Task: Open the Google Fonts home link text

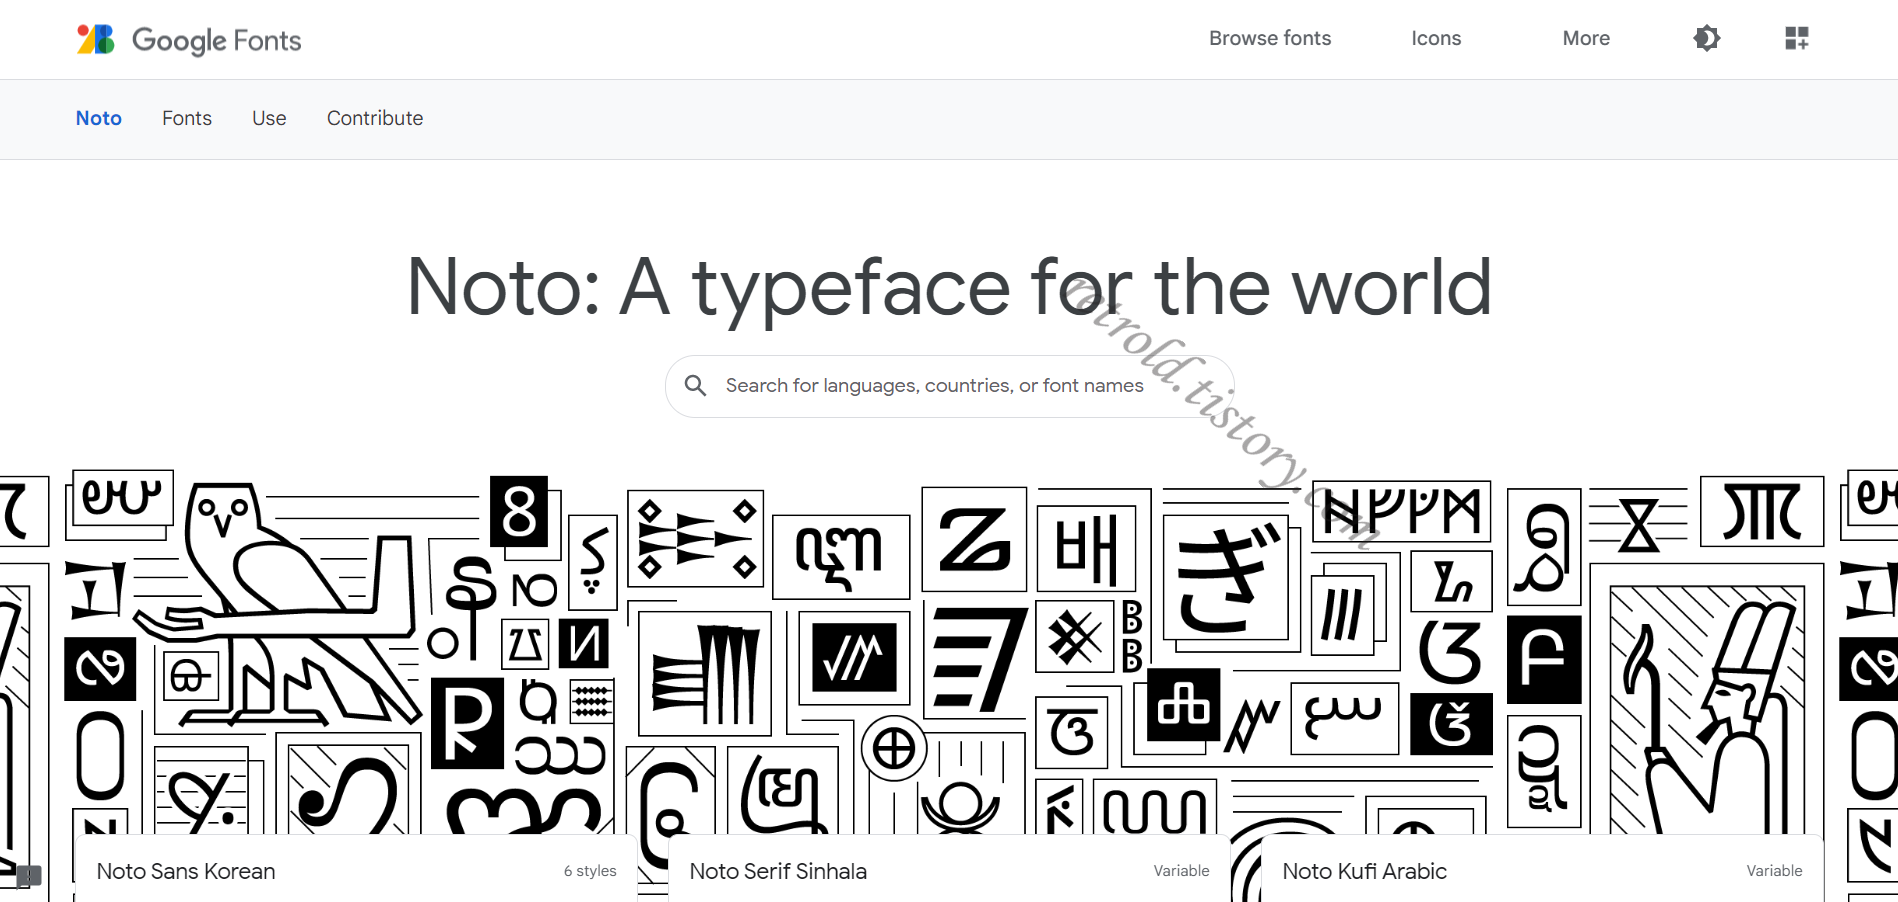Action: click(216, 40)
